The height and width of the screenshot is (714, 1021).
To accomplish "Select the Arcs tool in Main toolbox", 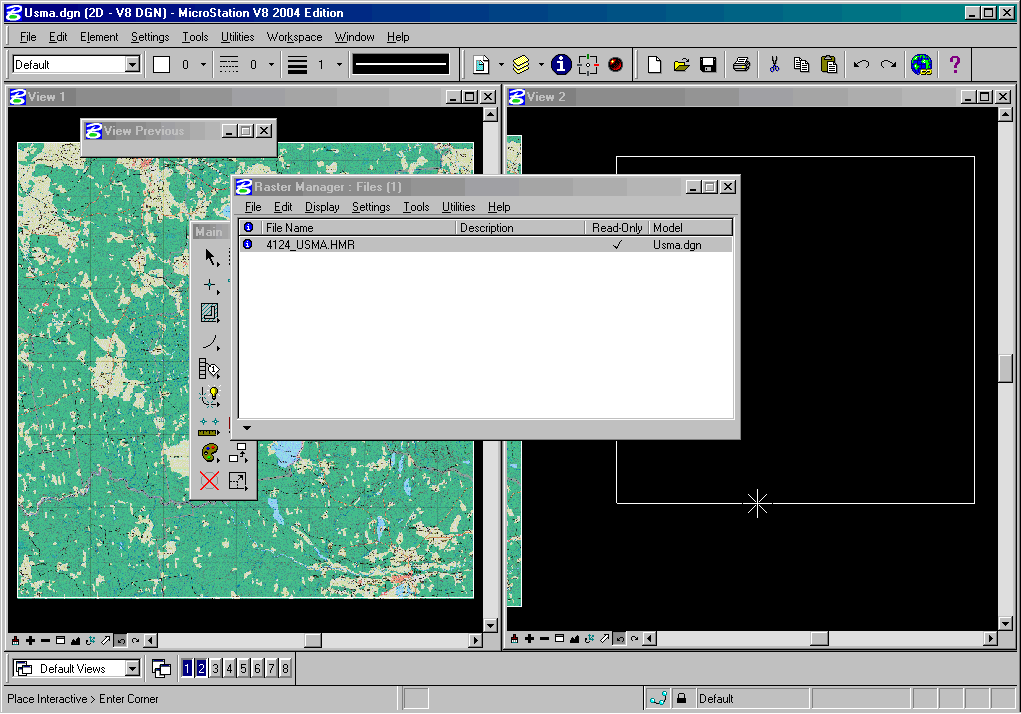I will point(210,342).
